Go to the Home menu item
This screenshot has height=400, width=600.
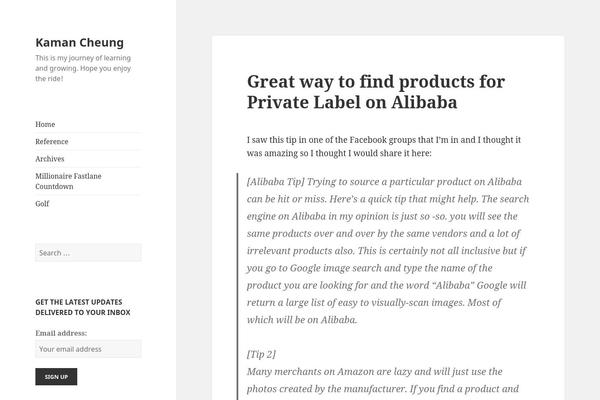[x=45, y=124]
